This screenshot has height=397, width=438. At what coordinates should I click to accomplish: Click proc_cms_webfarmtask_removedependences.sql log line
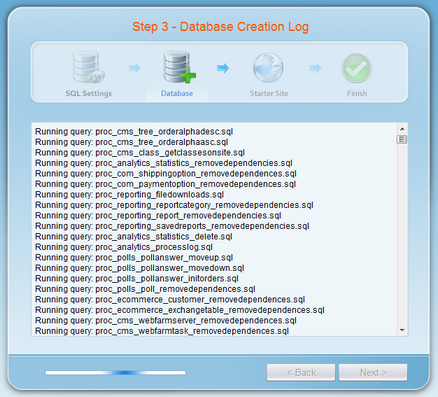click(x=162, y=331)
